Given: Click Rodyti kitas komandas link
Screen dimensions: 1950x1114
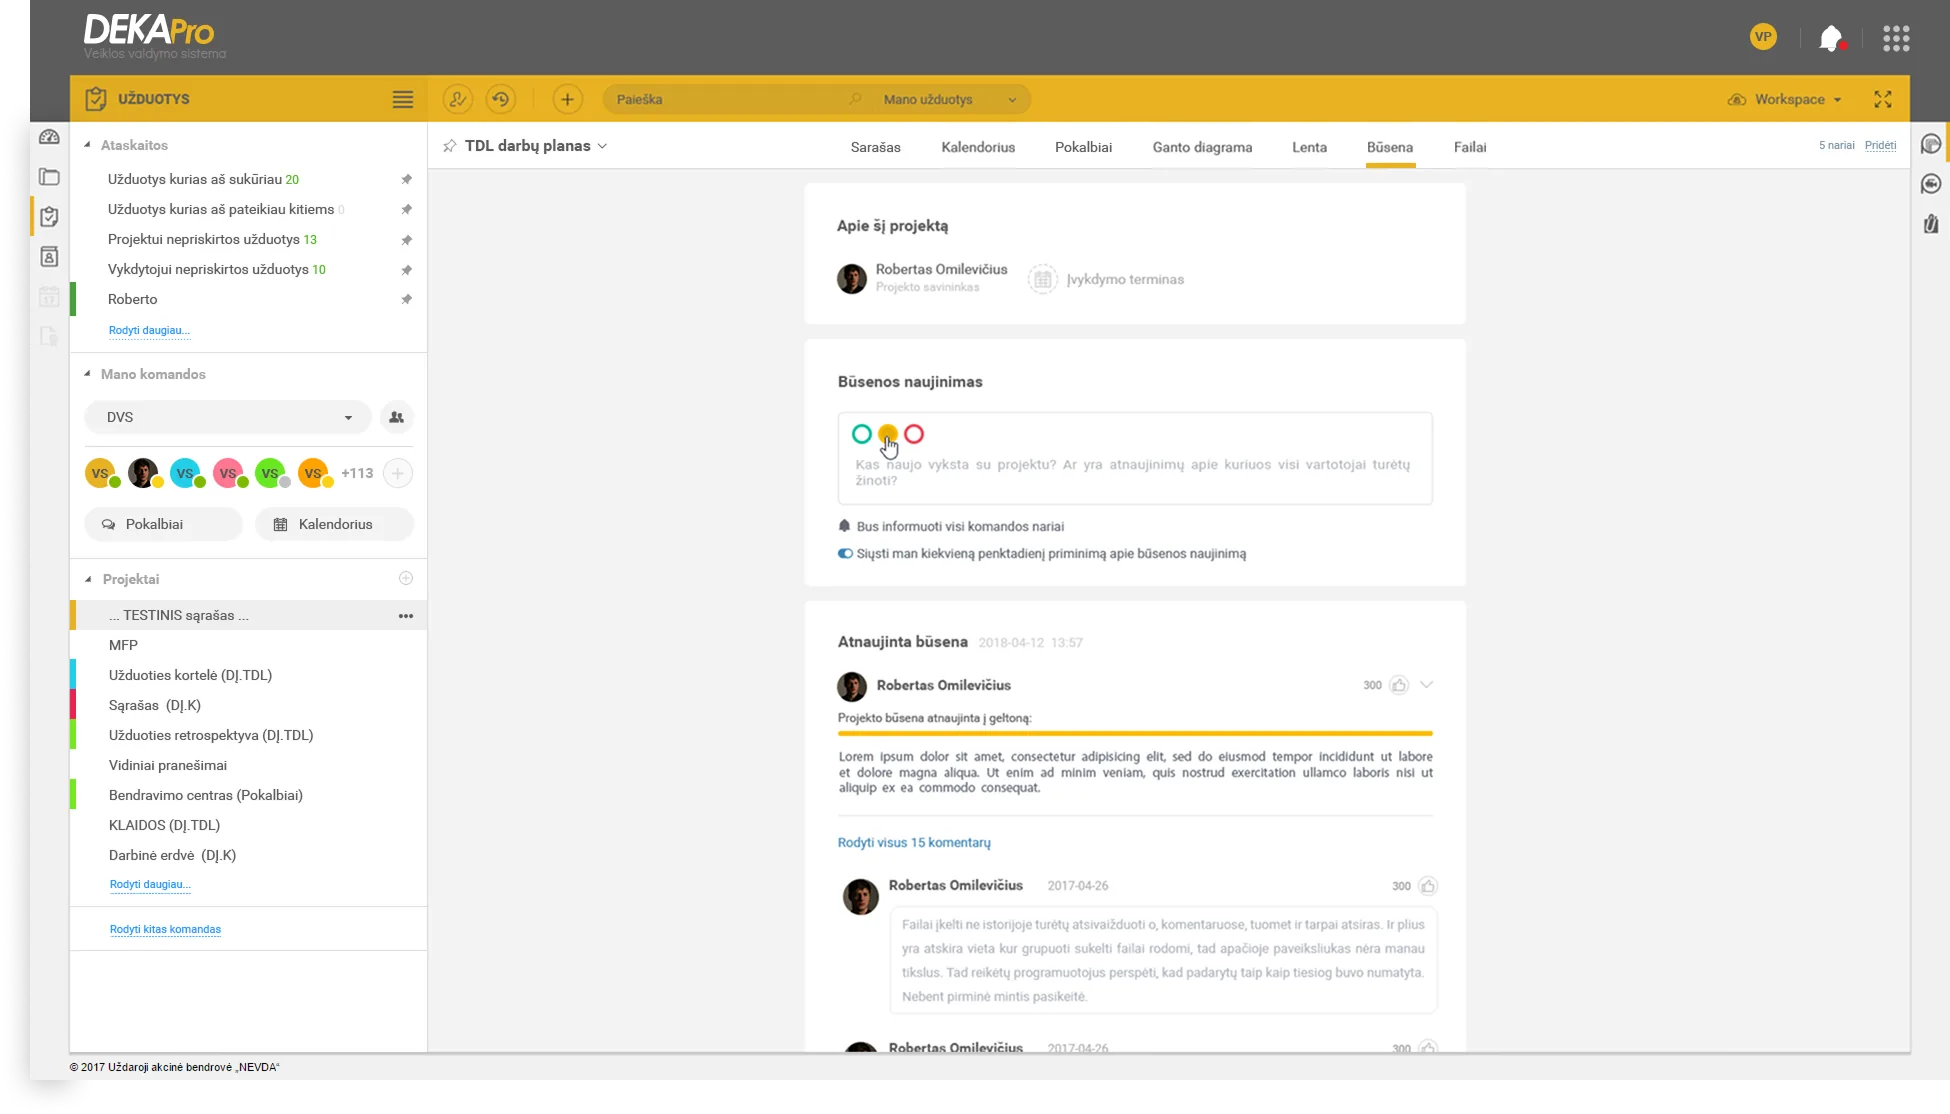Looking at the screenshot, I should 165,930.
